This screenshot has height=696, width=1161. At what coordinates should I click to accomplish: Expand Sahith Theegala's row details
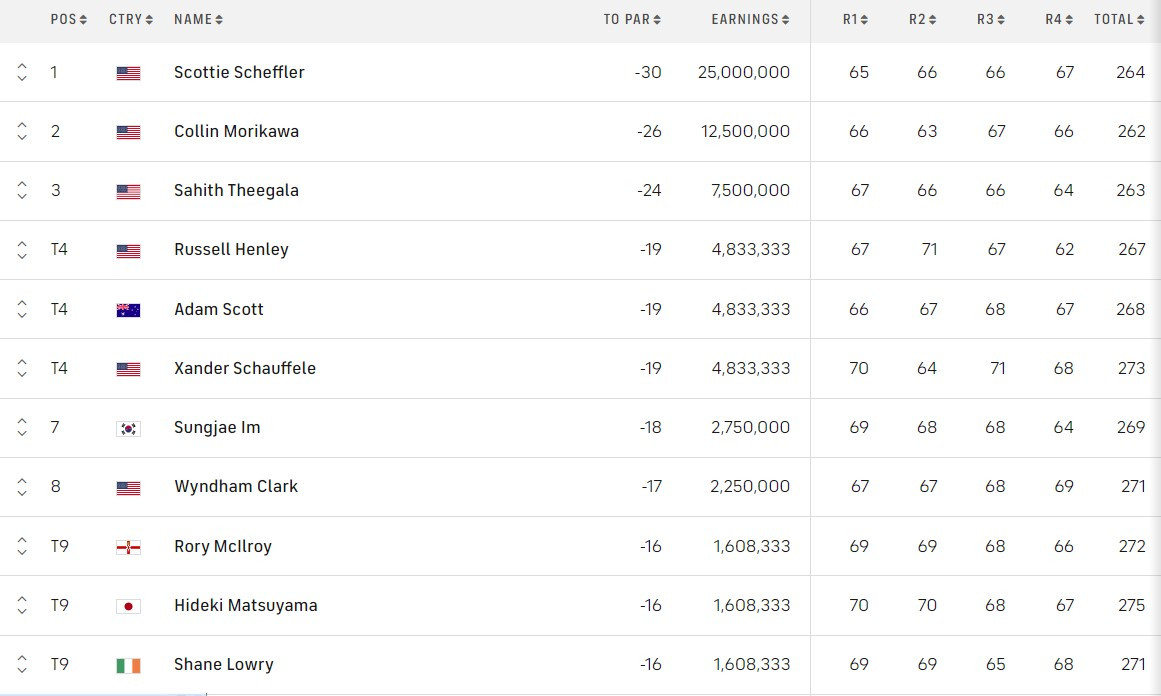22,190
